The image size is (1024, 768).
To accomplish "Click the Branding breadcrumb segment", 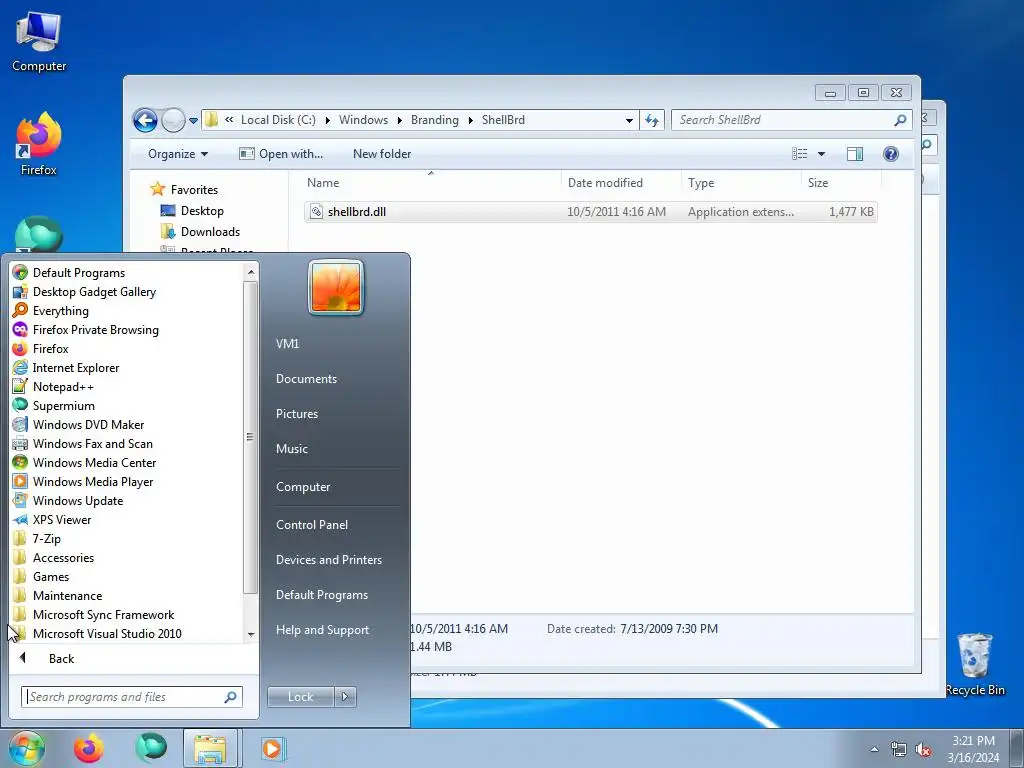I will pyautogui.click(x=434, y=120).
